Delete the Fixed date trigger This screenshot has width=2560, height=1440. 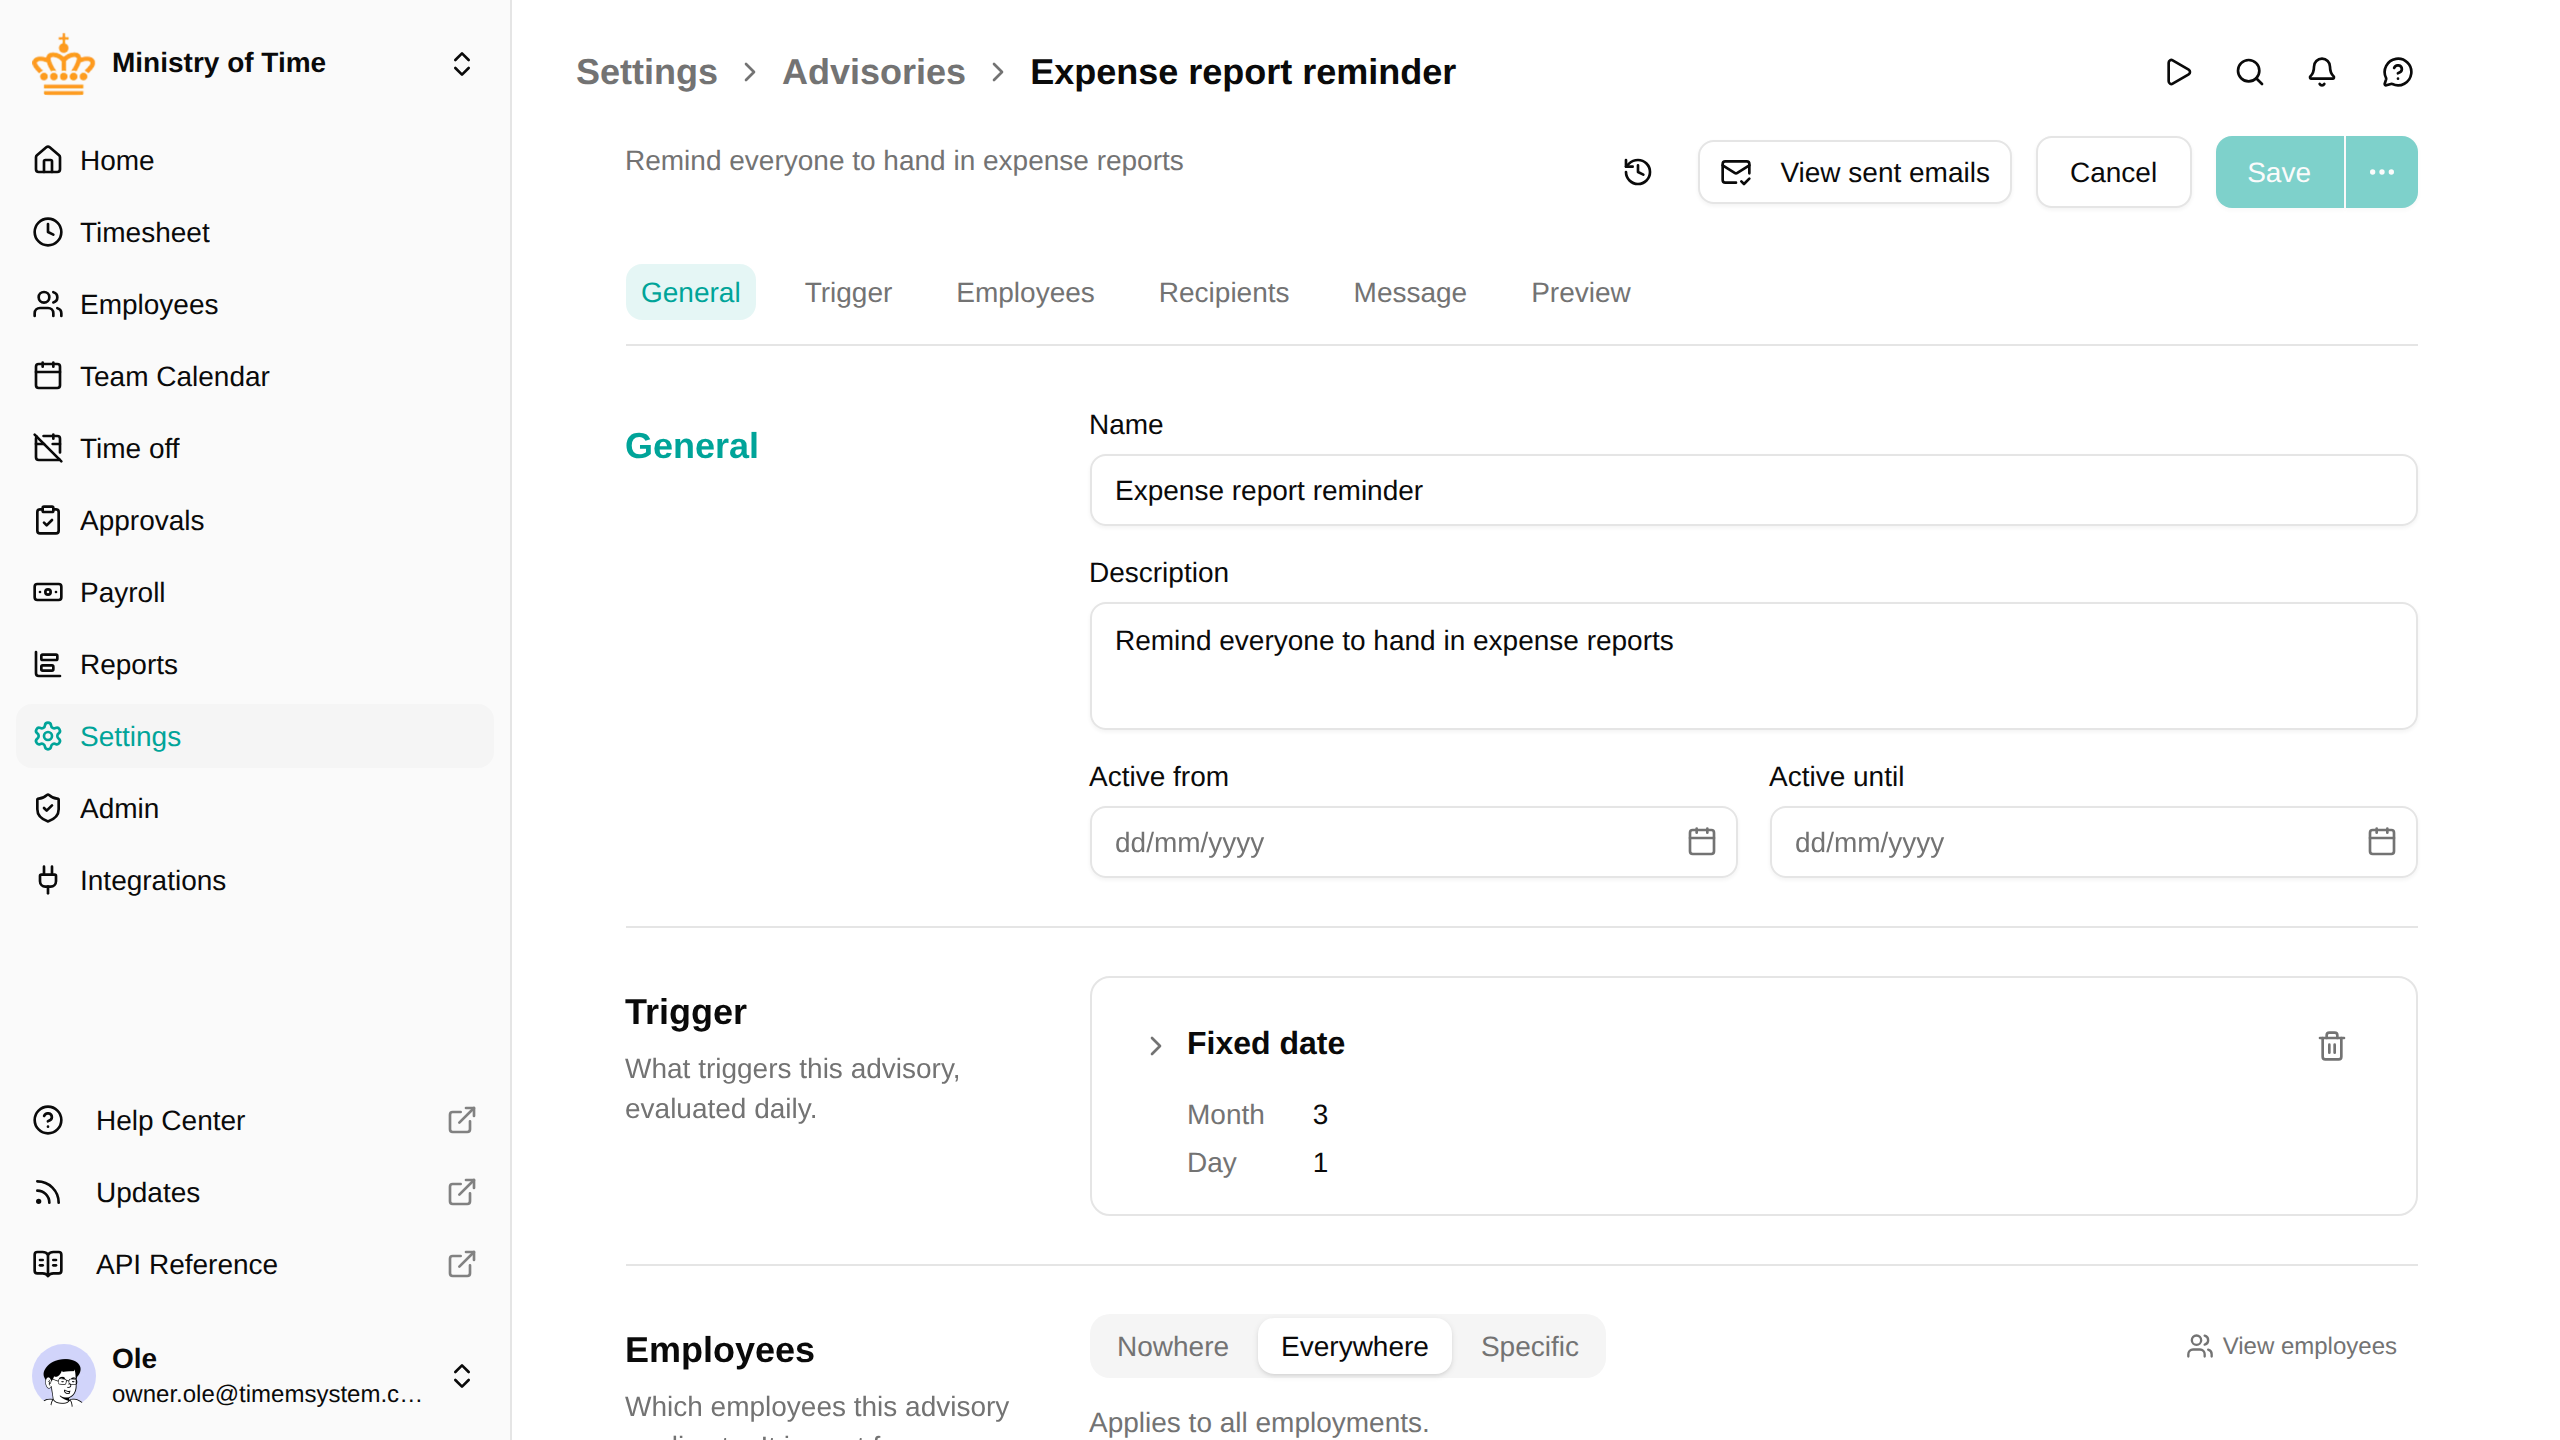2332,1046
